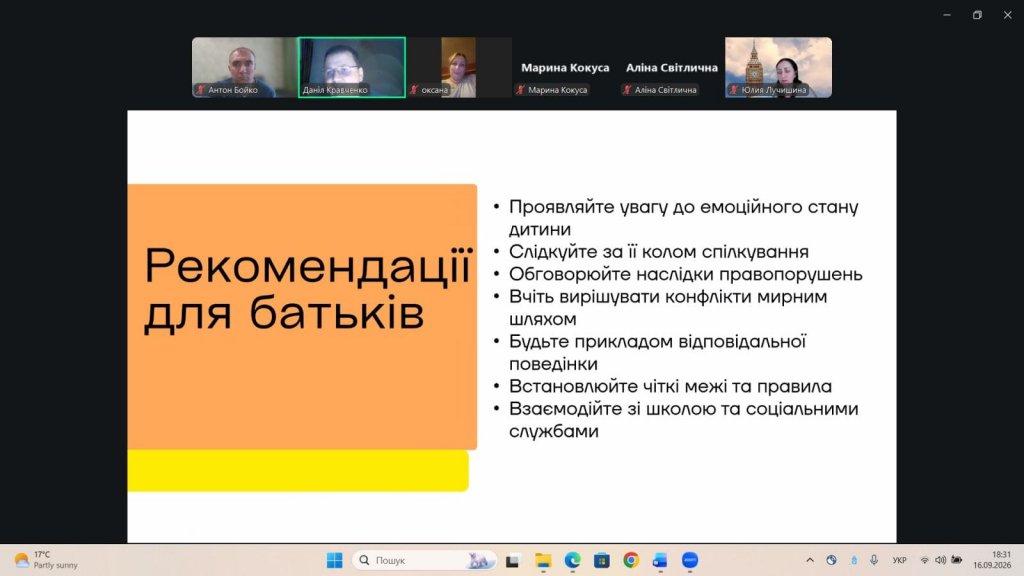1024x576 pixels.
Task: Select Марина Кокуса's participant tile
Action: [565, 67]
